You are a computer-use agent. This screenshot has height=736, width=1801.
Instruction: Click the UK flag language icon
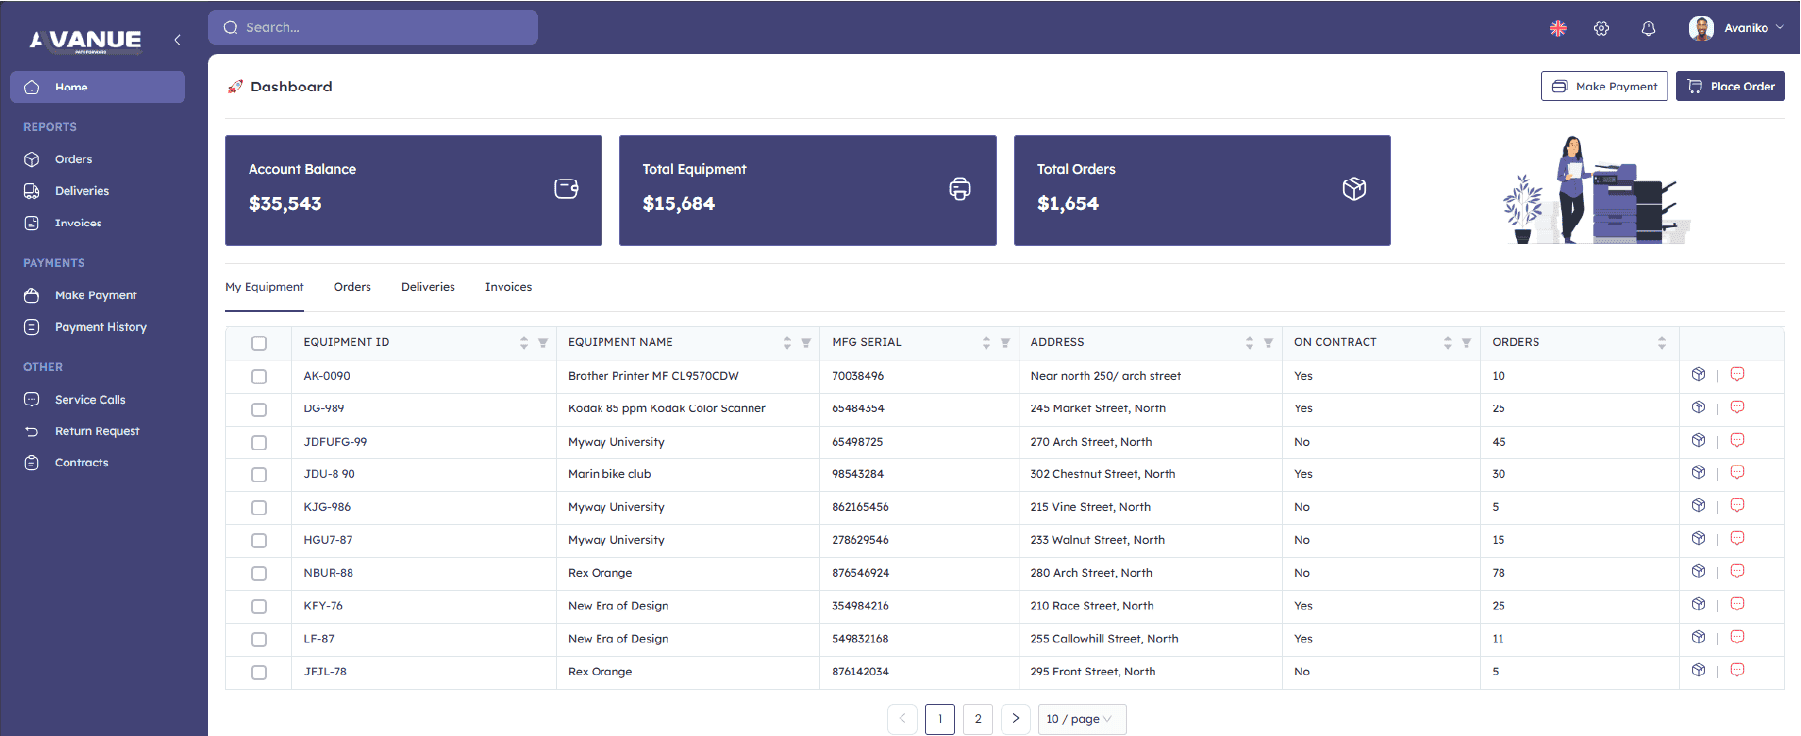[1558, 29]
